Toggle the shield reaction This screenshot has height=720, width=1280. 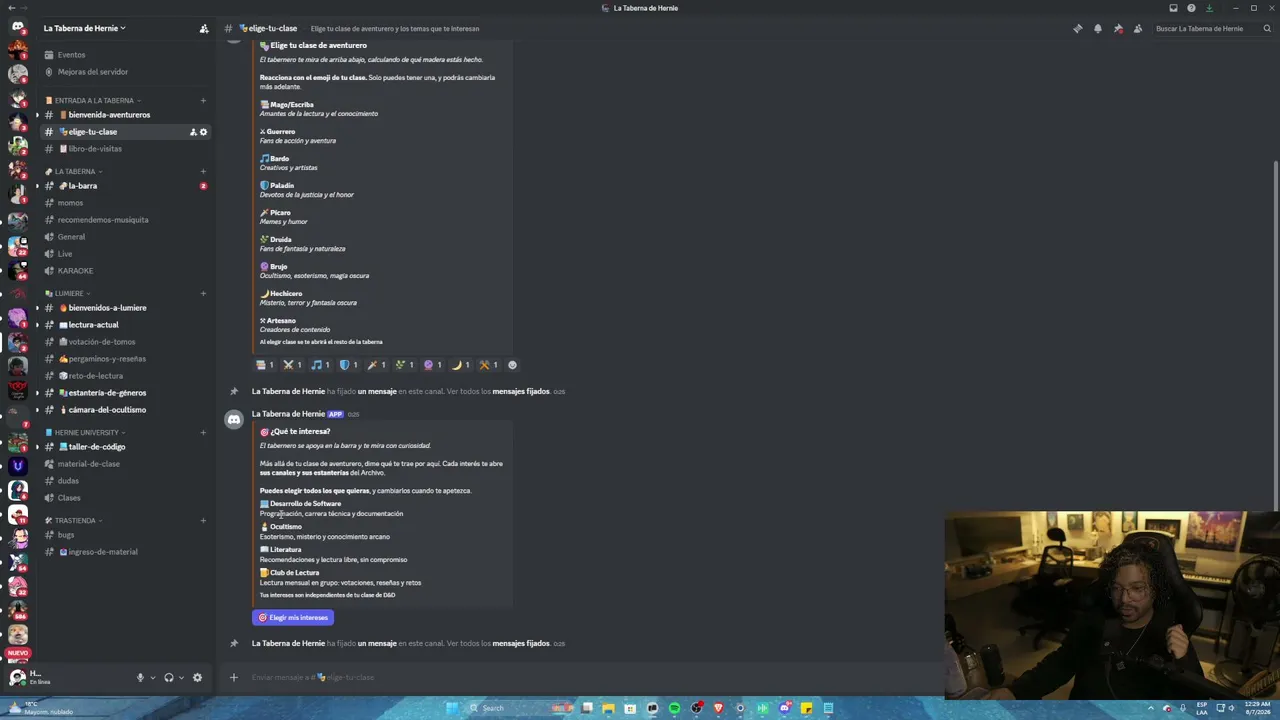pyautogui.click(x=348, y=365)
